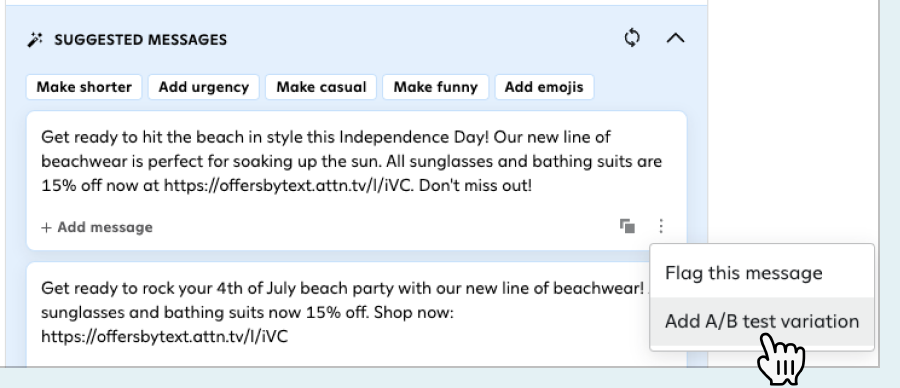
Task: Click the blank white area above the menu to dismiss it
Action: (792, 115)
